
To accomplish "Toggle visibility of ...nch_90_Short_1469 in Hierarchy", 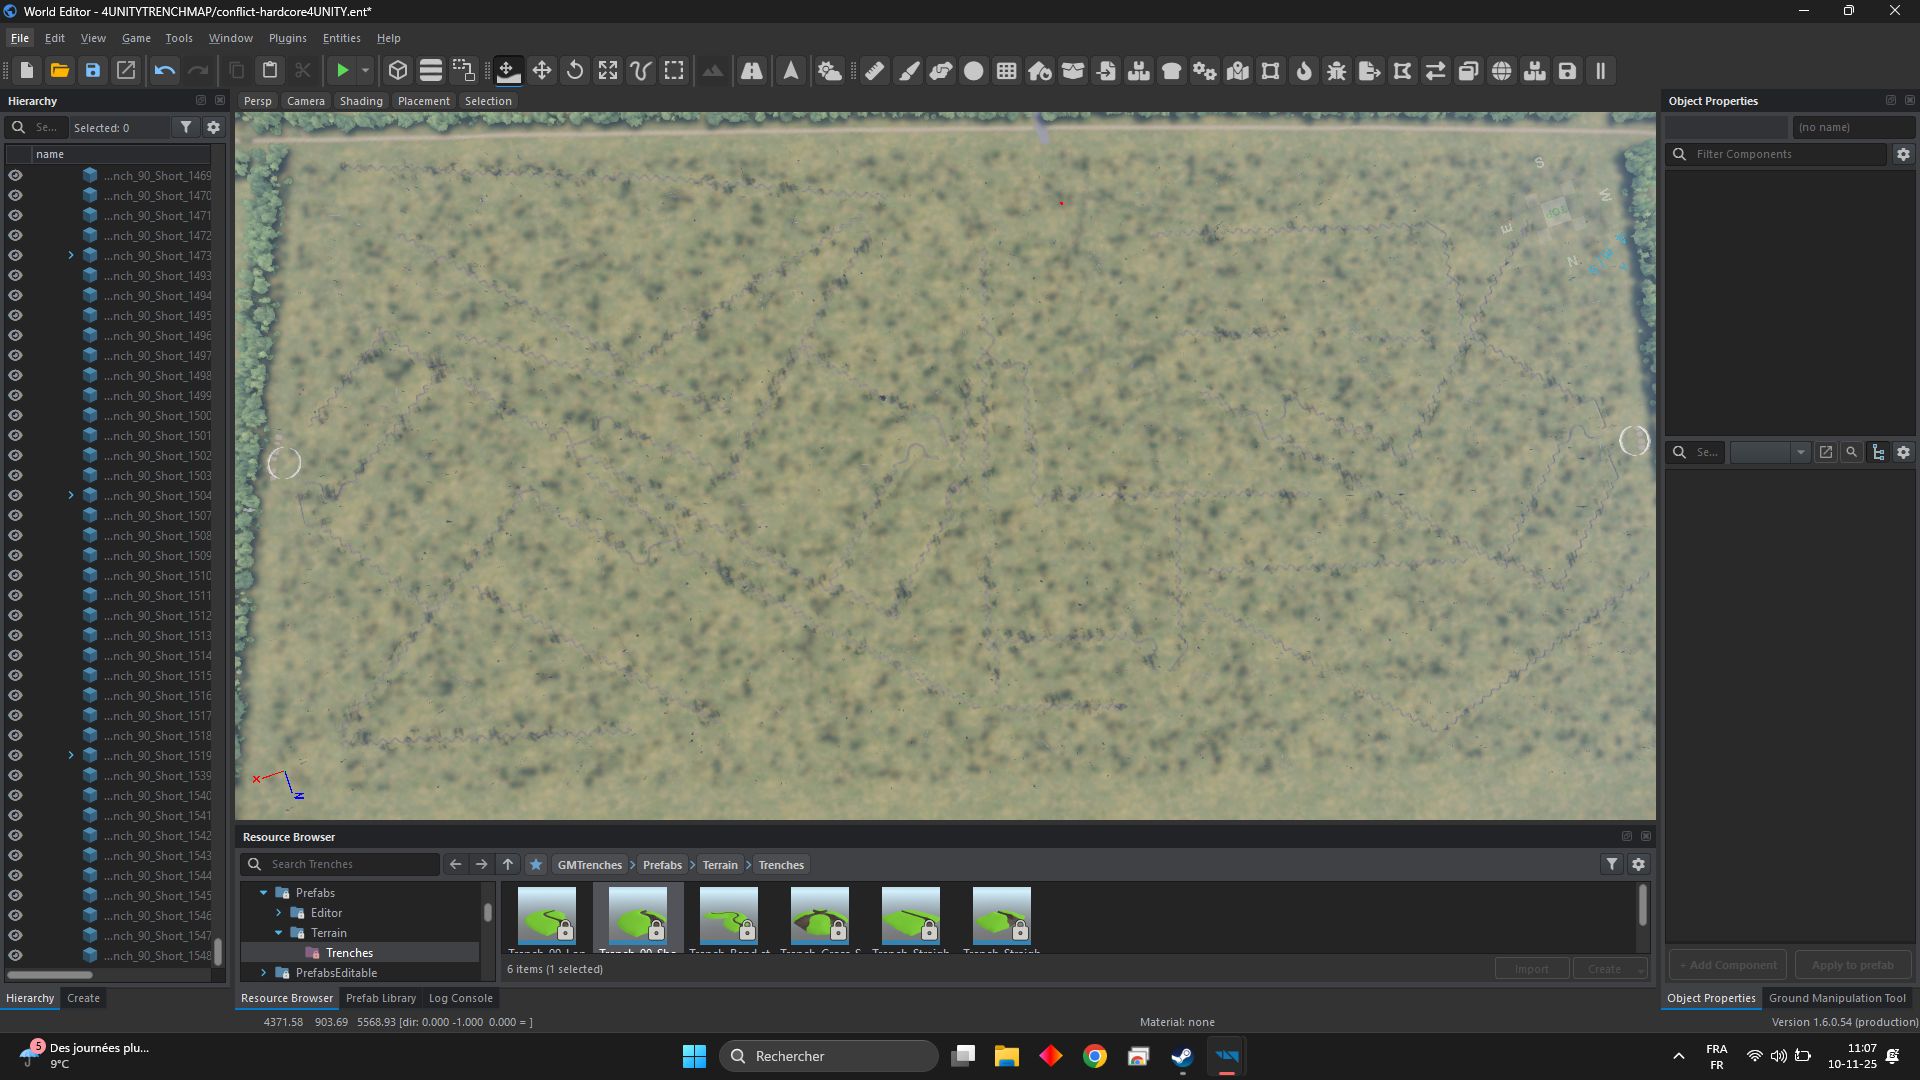I will coord(16,175).
